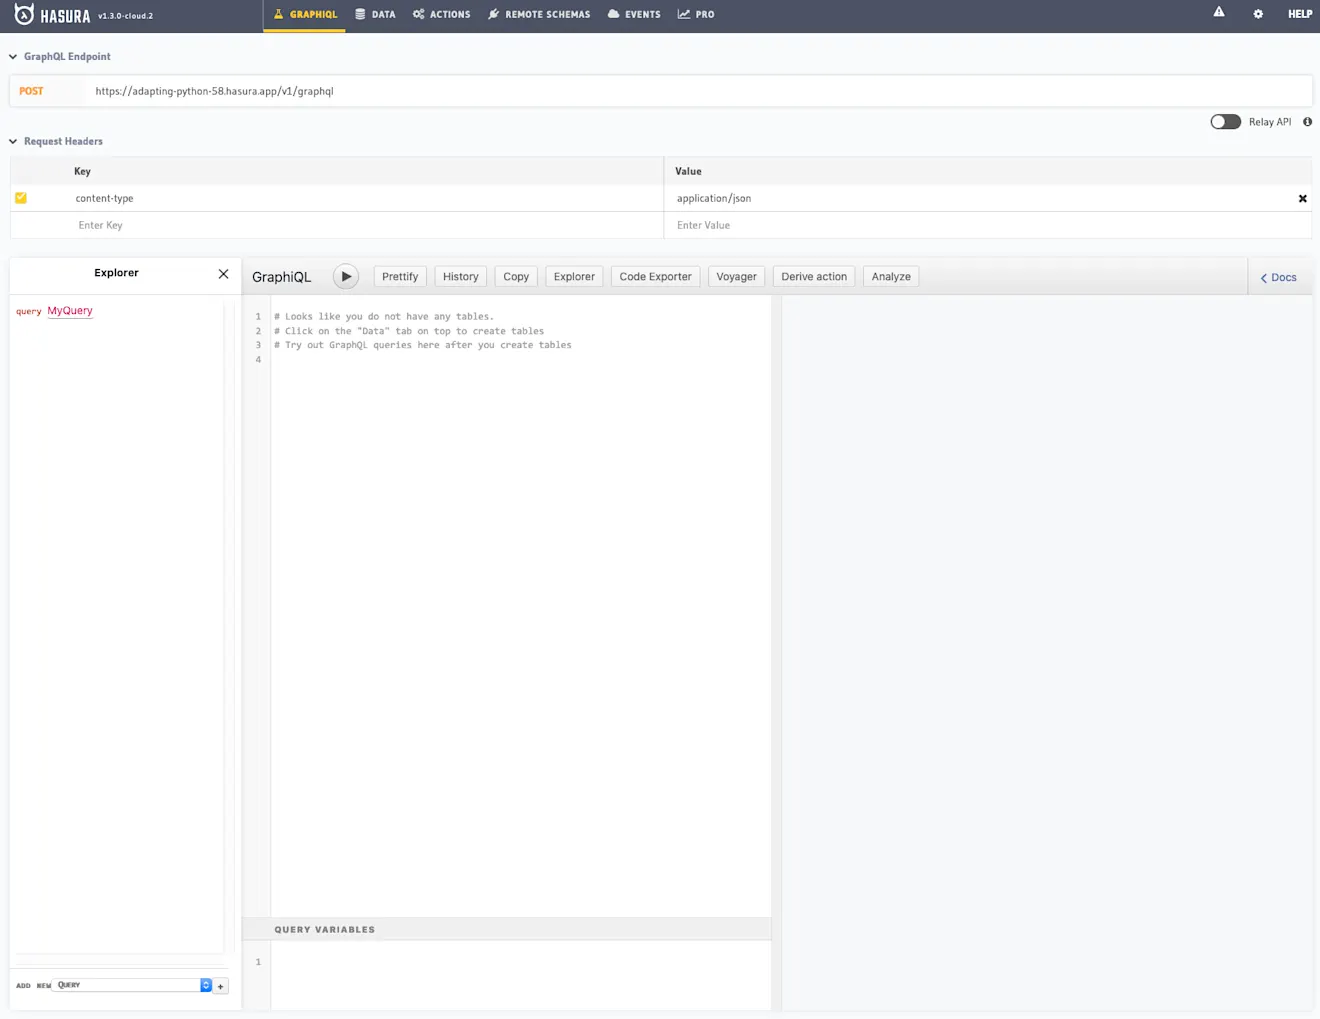This screenshot has height=1019, width=1320.
Task: Open the Remote Schemas tab
Action: (539, 15)
